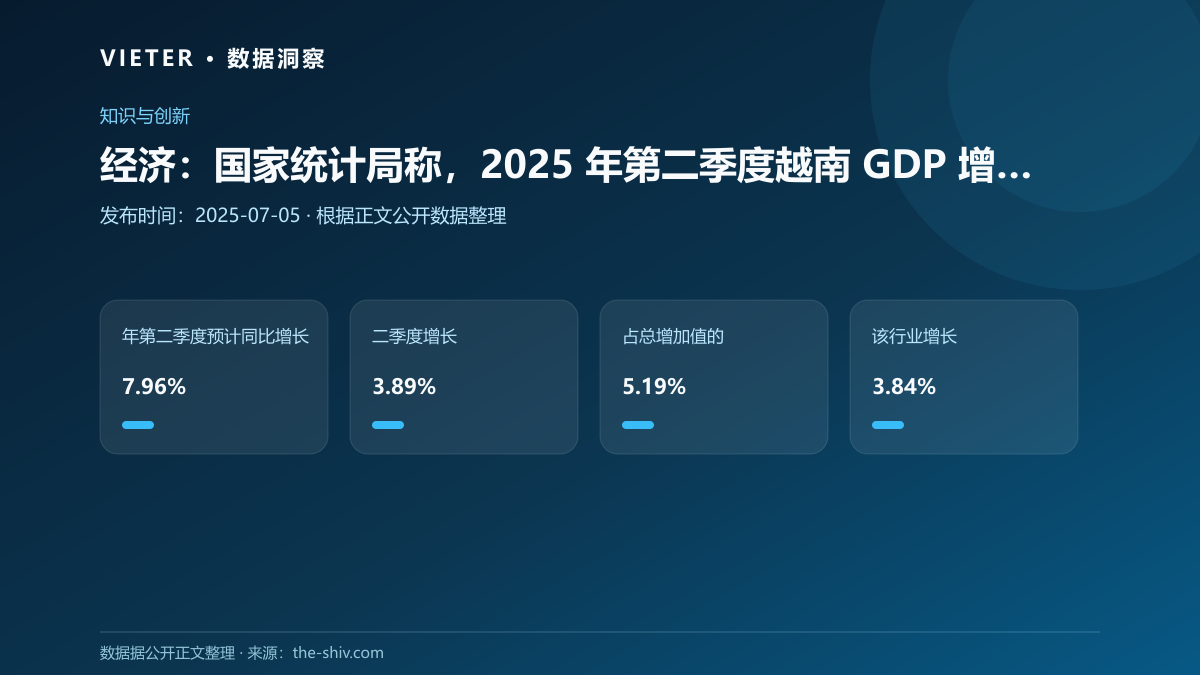Click the 3.89% figure
Viewport: 1200px width, 675px height.
[x=404, y=387]
